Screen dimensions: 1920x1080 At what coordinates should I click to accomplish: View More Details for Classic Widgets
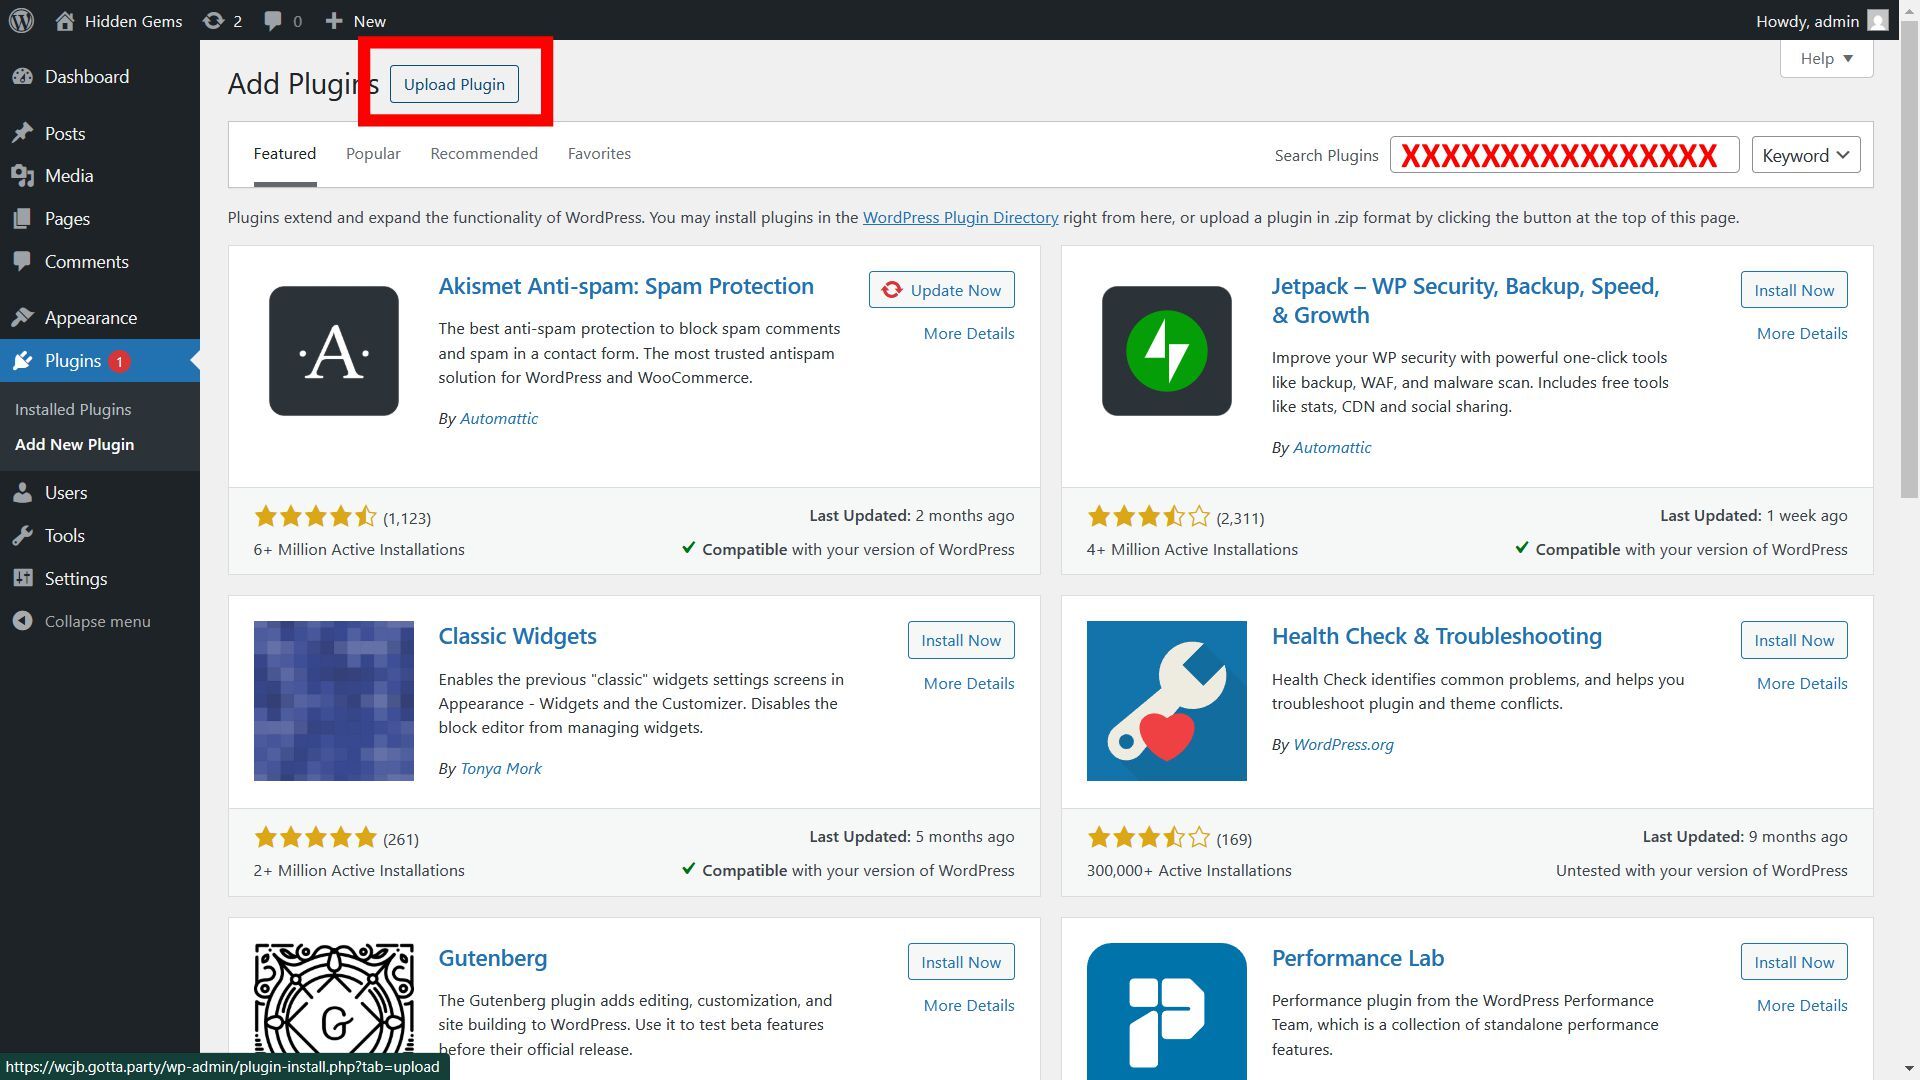968,684
